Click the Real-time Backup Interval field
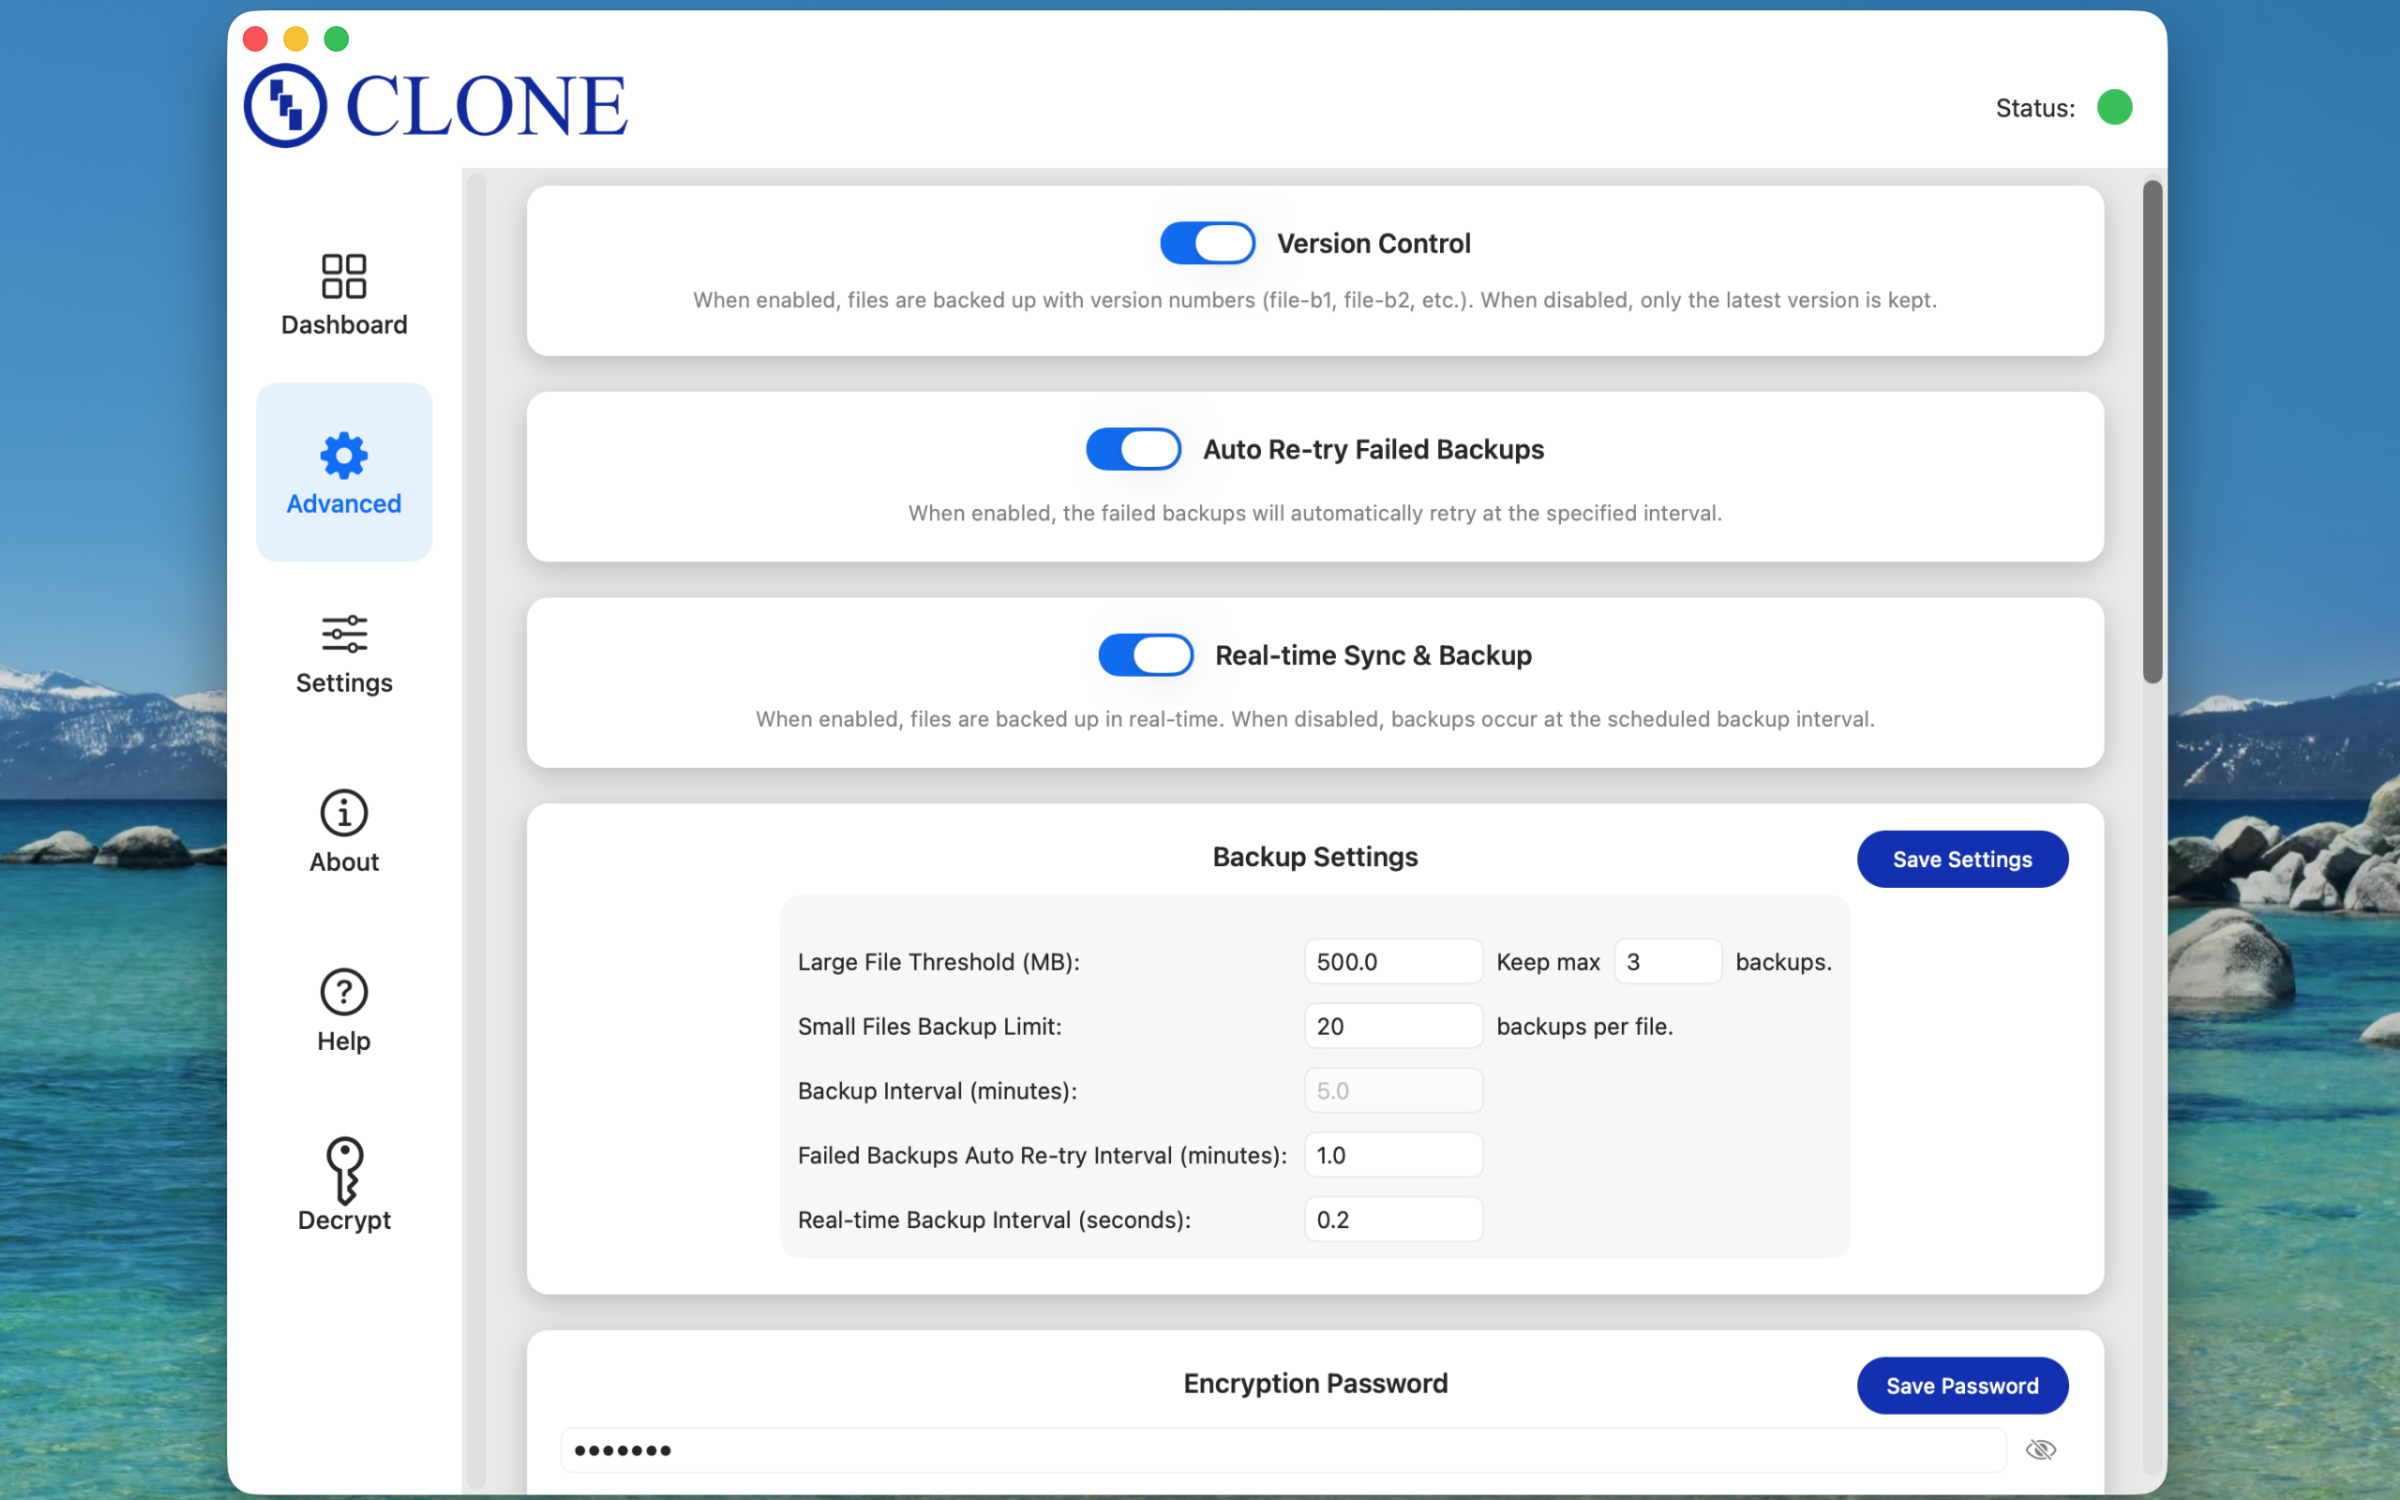The height and width of the screenshot is (1500, 2400). [1392, 1220]
